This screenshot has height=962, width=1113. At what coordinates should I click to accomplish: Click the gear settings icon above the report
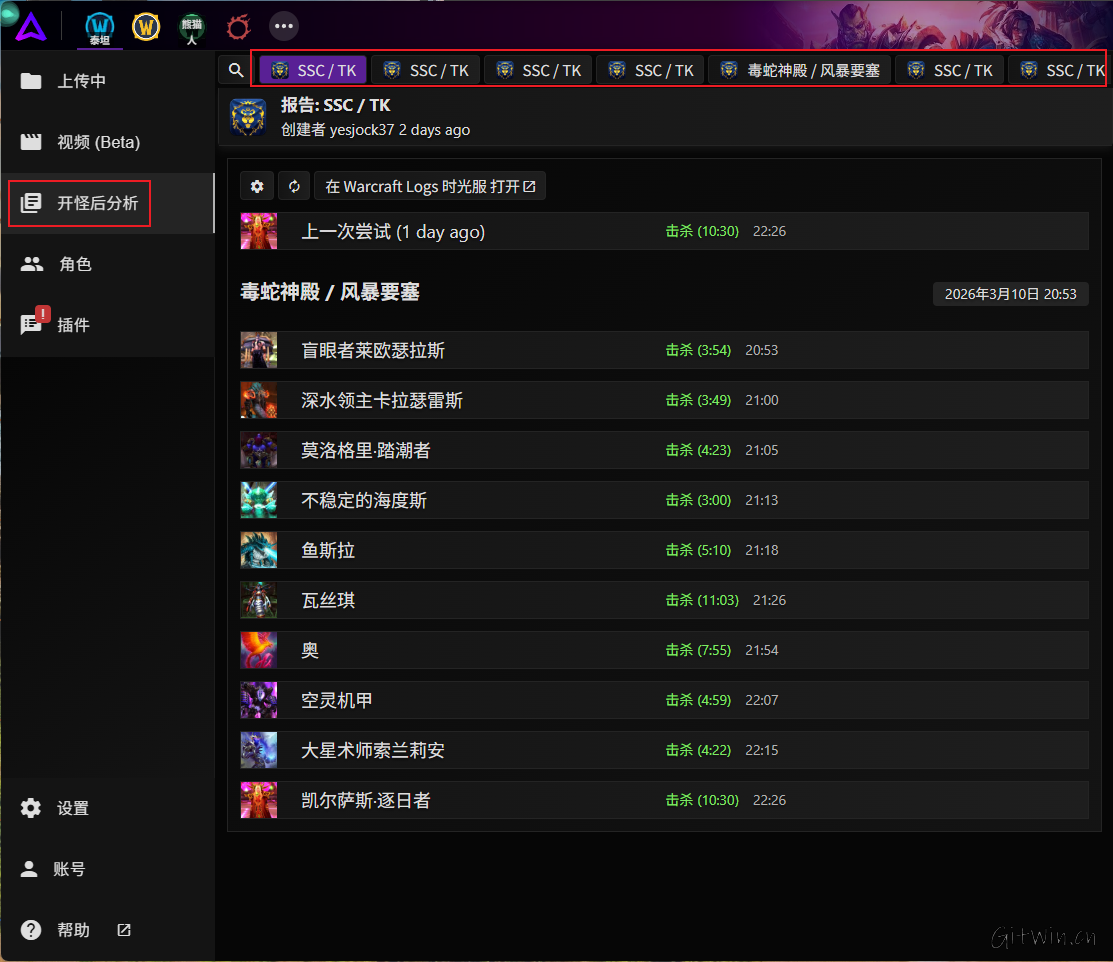257,186
